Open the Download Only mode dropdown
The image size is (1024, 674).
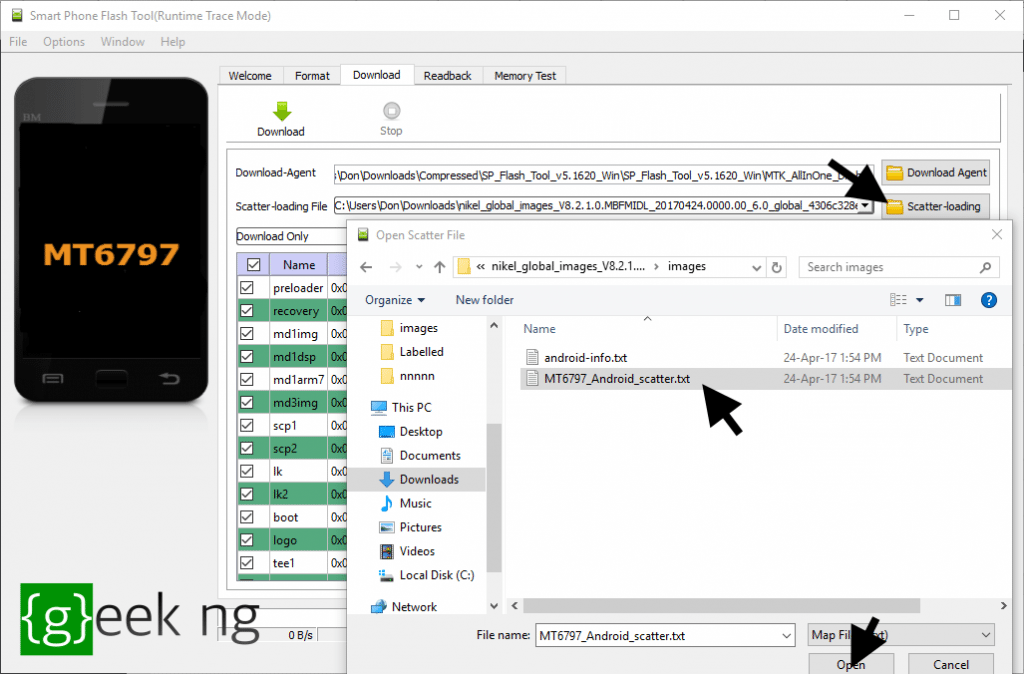coord(291,236)
